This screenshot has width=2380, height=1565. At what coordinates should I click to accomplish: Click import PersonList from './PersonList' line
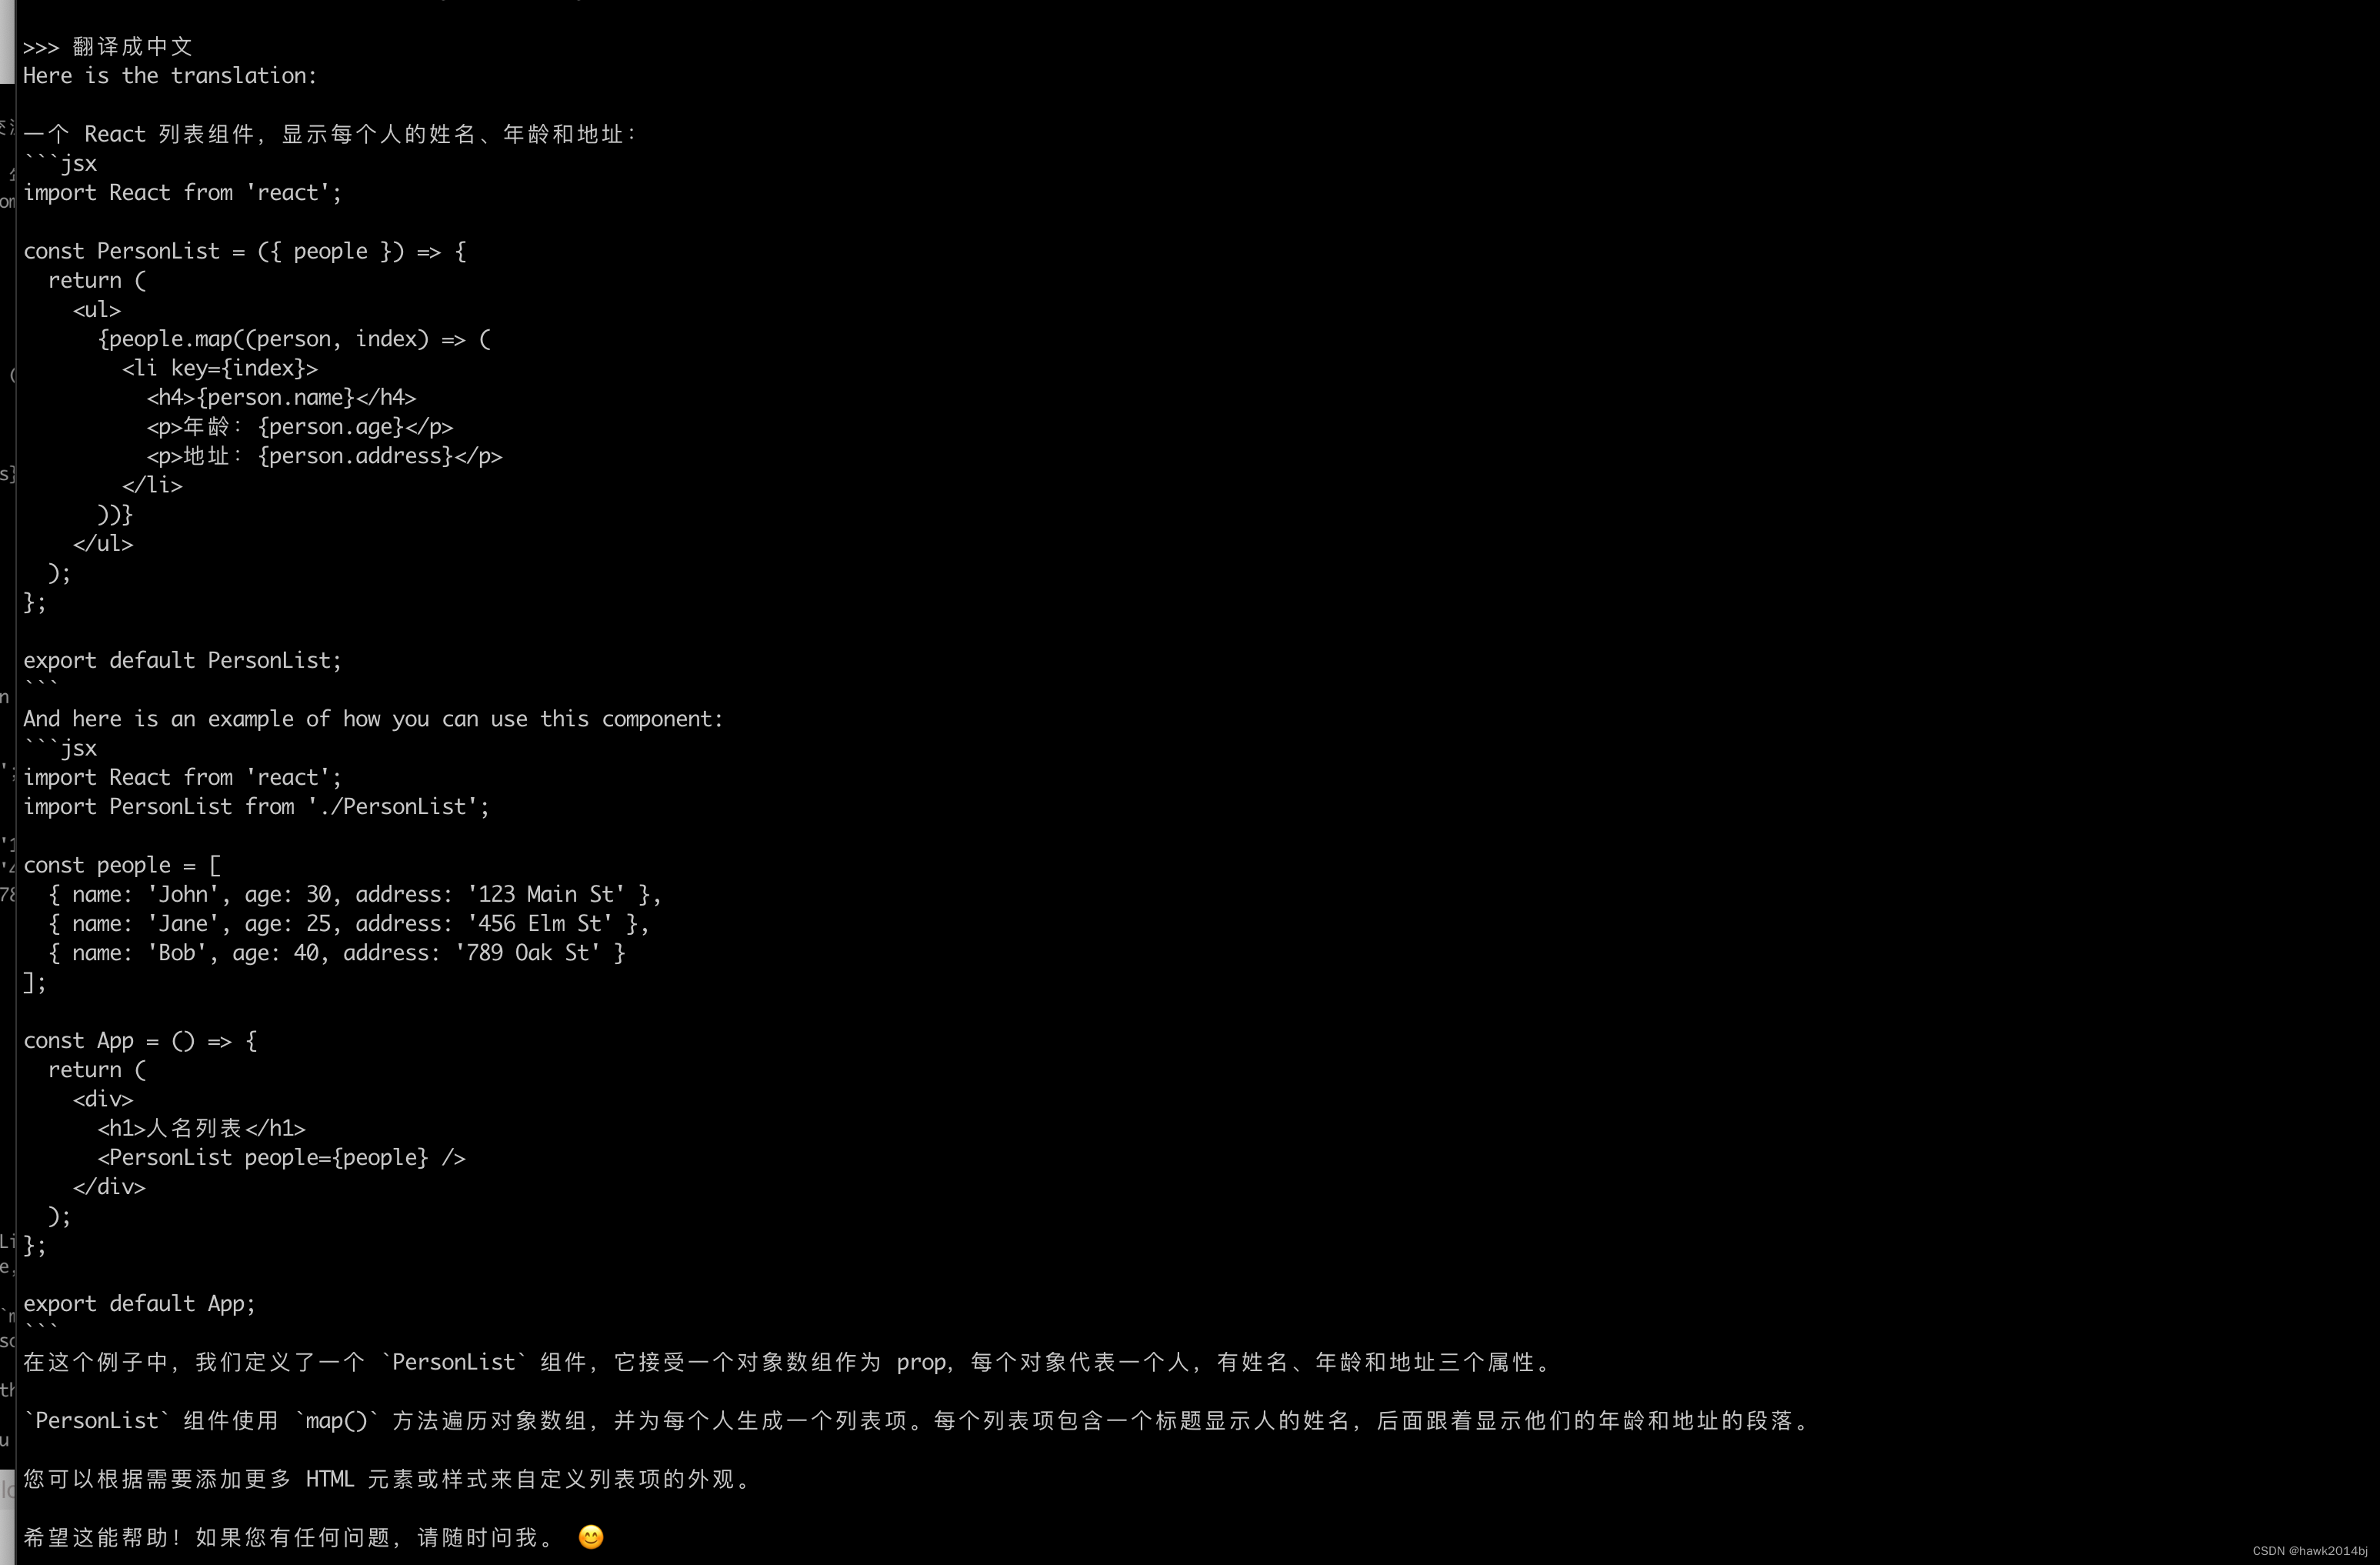pyautogui.click(x=256, y=807)
